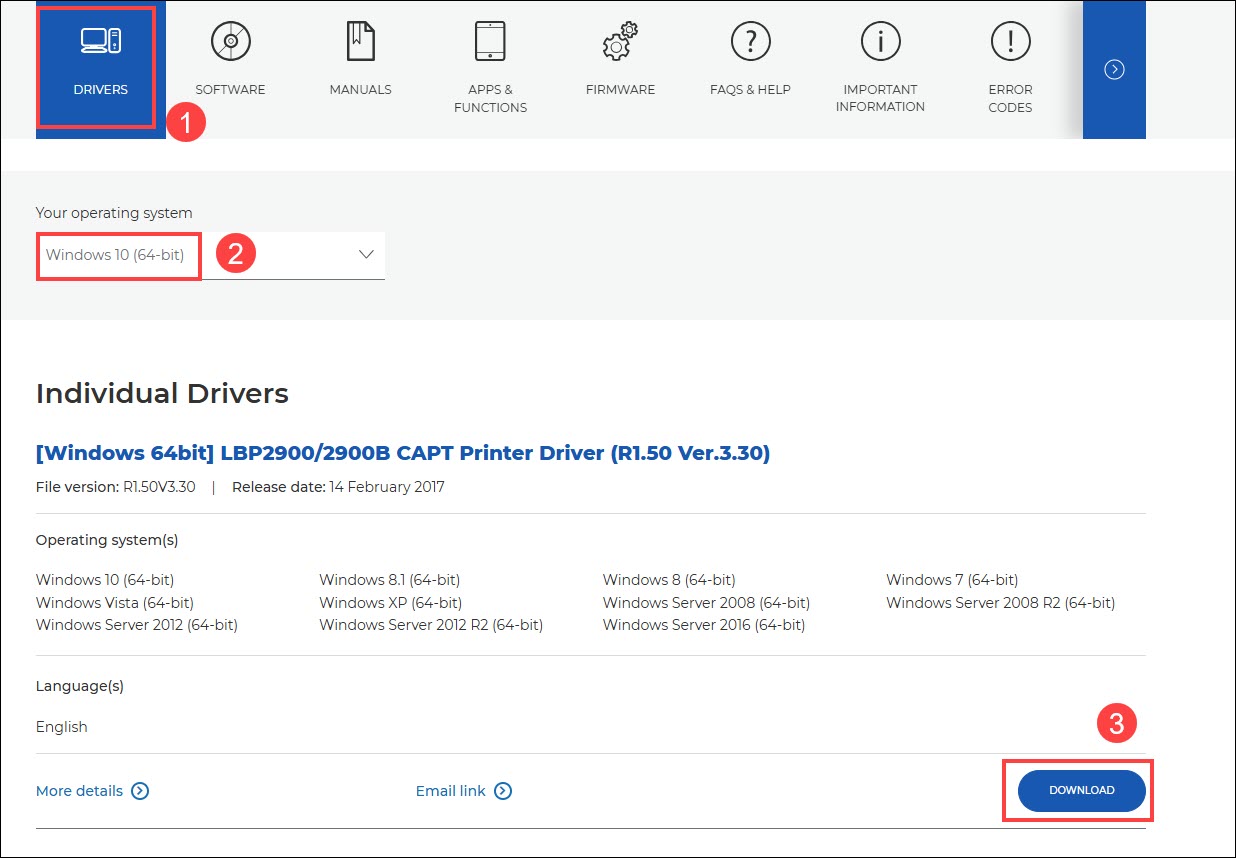Switch to the Software tab

tap(230, 69)
